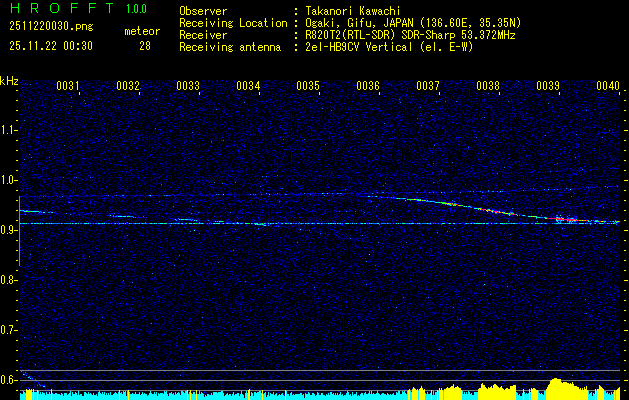Click version number 1.0.0
This screenshot has height=400, width=629.
point(136,9)
